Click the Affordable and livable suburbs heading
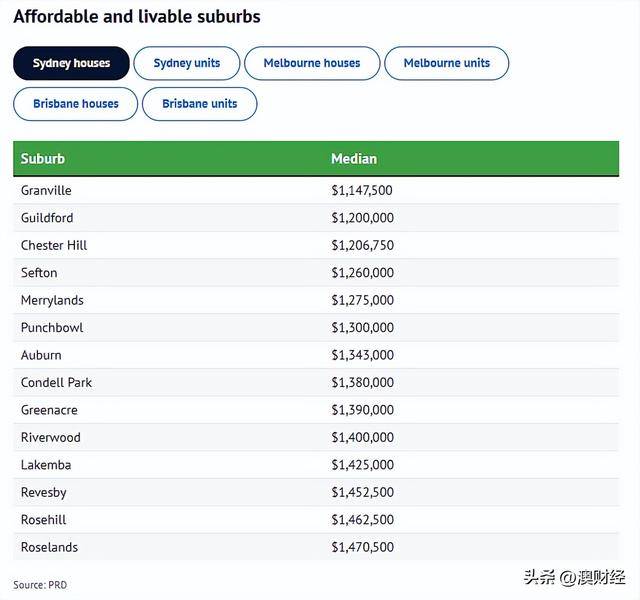 [x=137, y=17]
